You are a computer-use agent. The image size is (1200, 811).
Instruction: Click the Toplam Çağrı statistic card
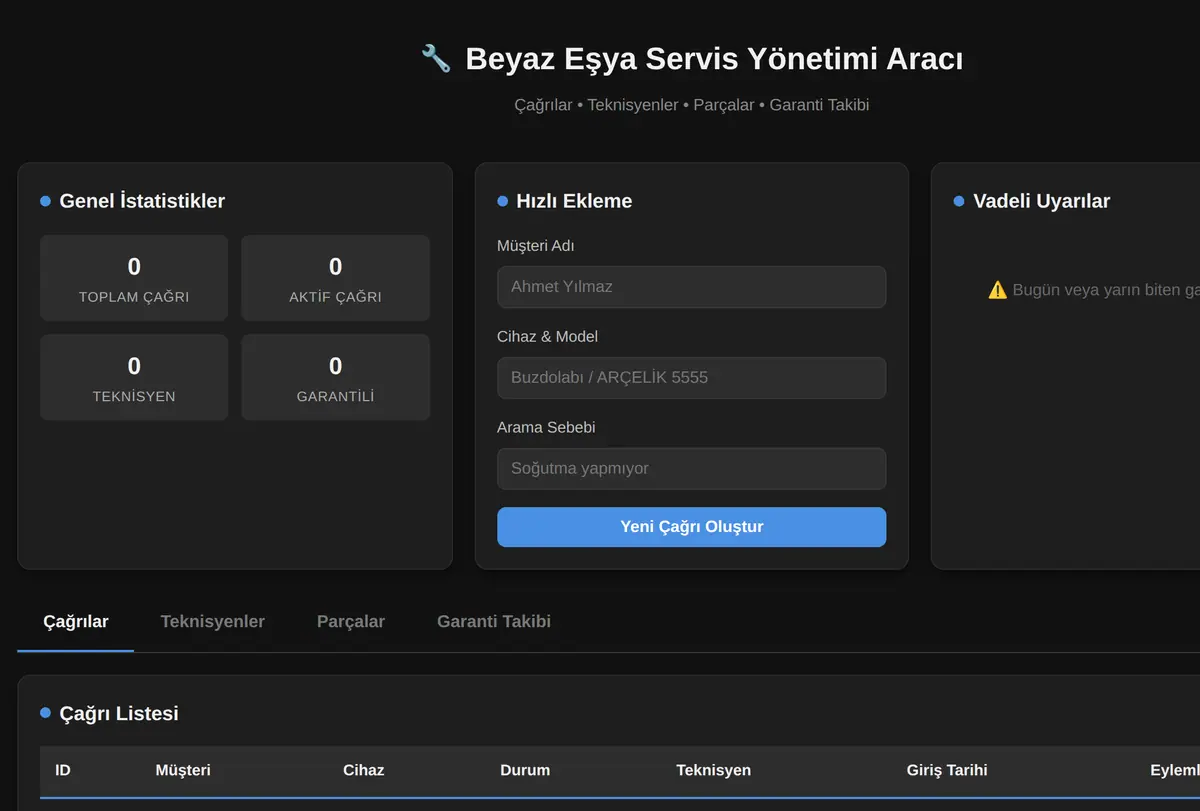134,278
